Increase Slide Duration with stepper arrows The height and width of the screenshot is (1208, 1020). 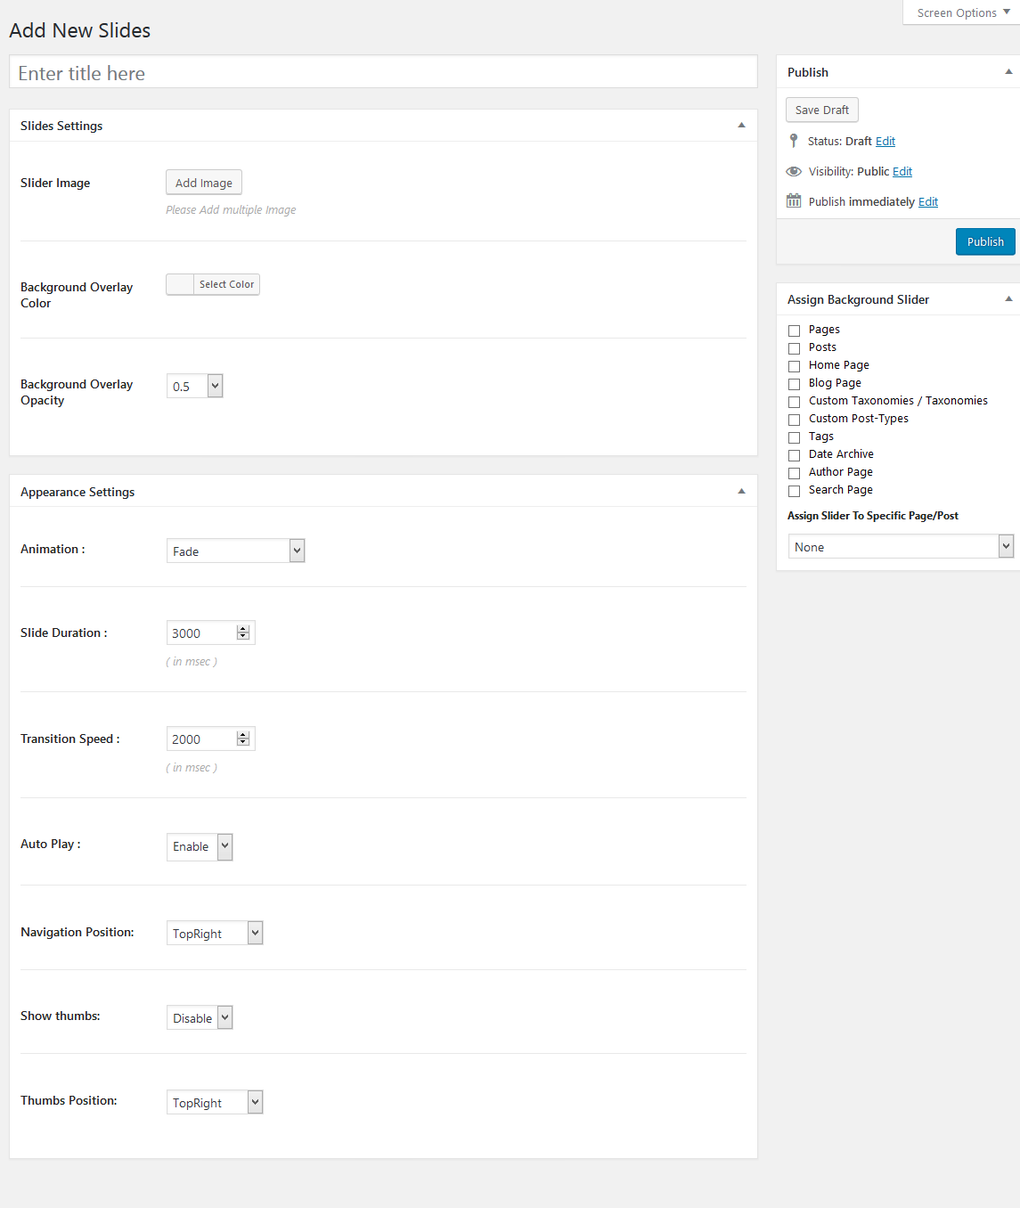coord(243,629)
